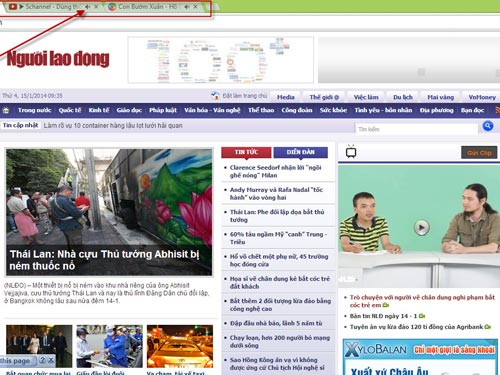The image size is (500, 375).
Task: Play the video with two men
Action: [x=421, y=227]
